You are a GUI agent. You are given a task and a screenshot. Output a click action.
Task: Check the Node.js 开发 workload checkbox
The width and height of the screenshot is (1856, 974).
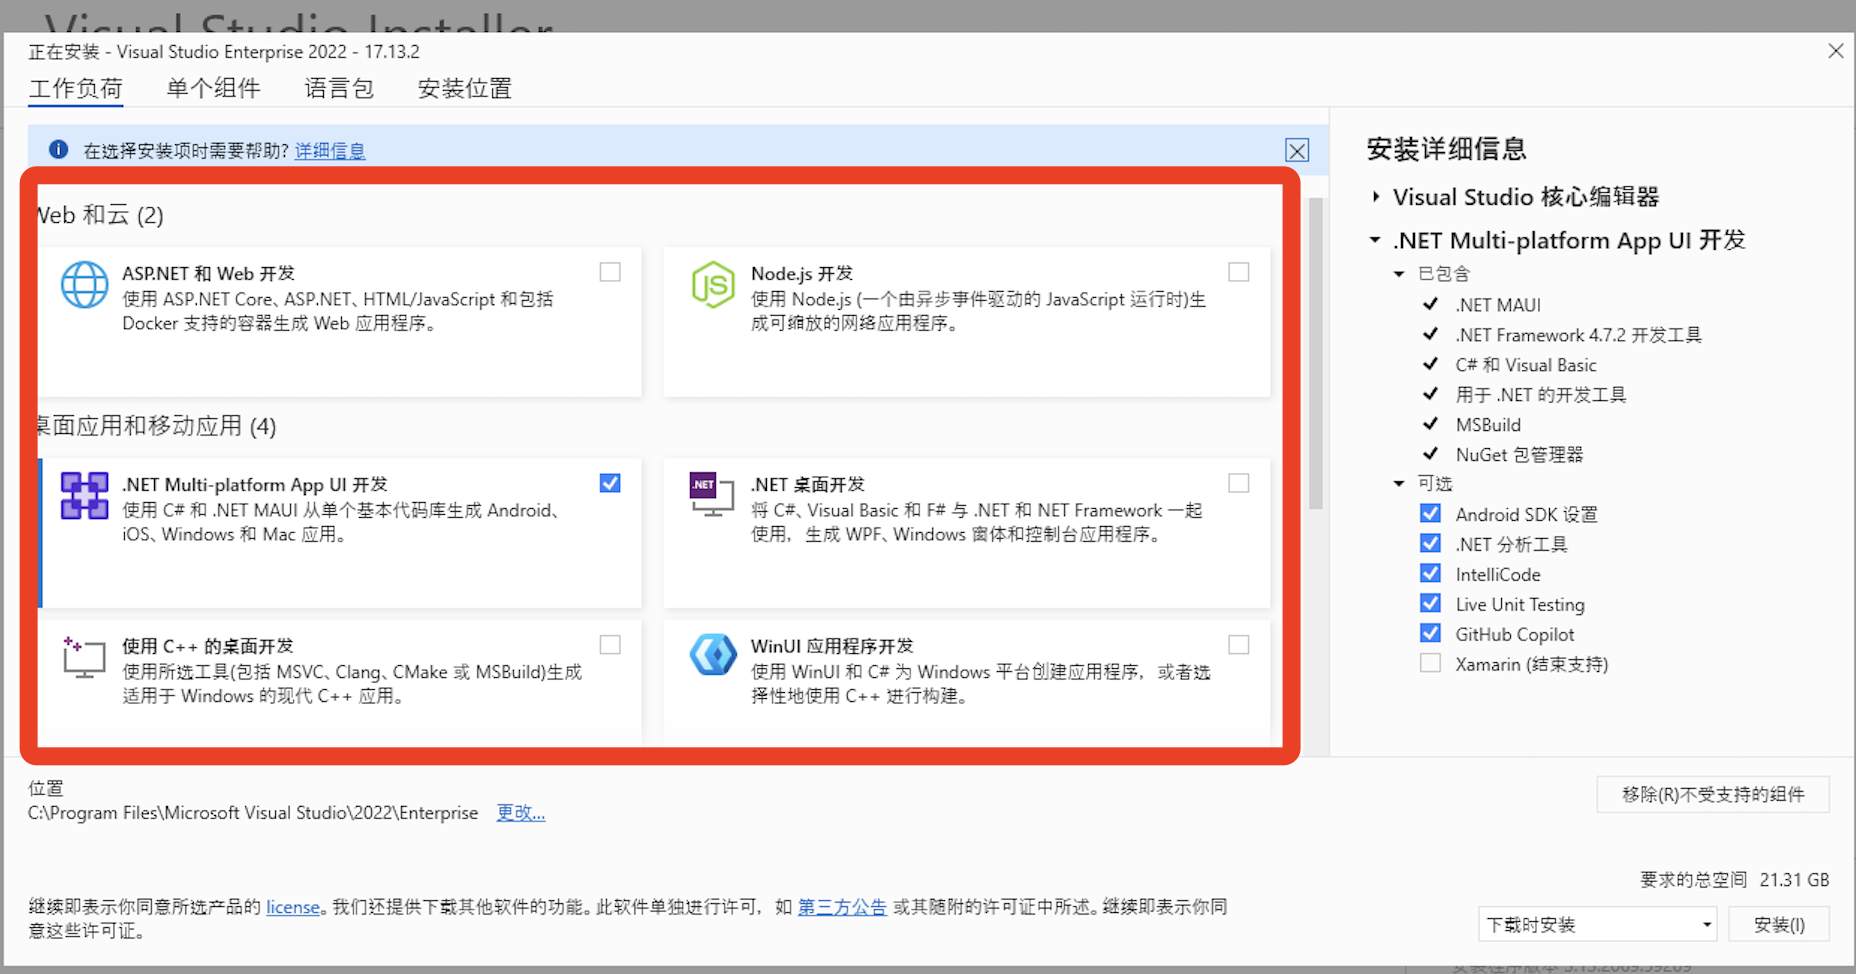pos(1239,271)
